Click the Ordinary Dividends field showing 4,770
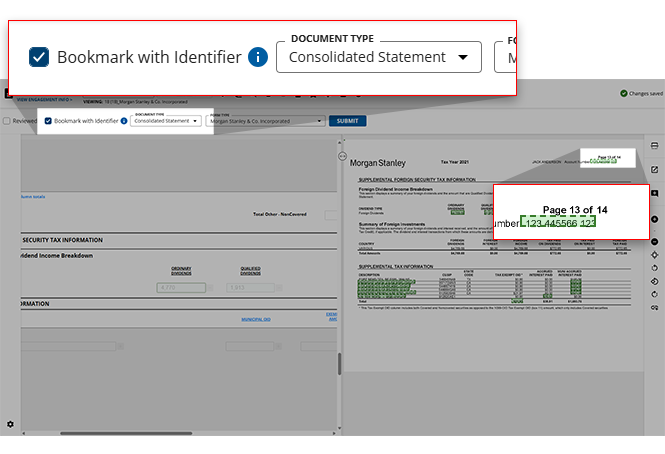The image size is (665, 454). (181, 288)
